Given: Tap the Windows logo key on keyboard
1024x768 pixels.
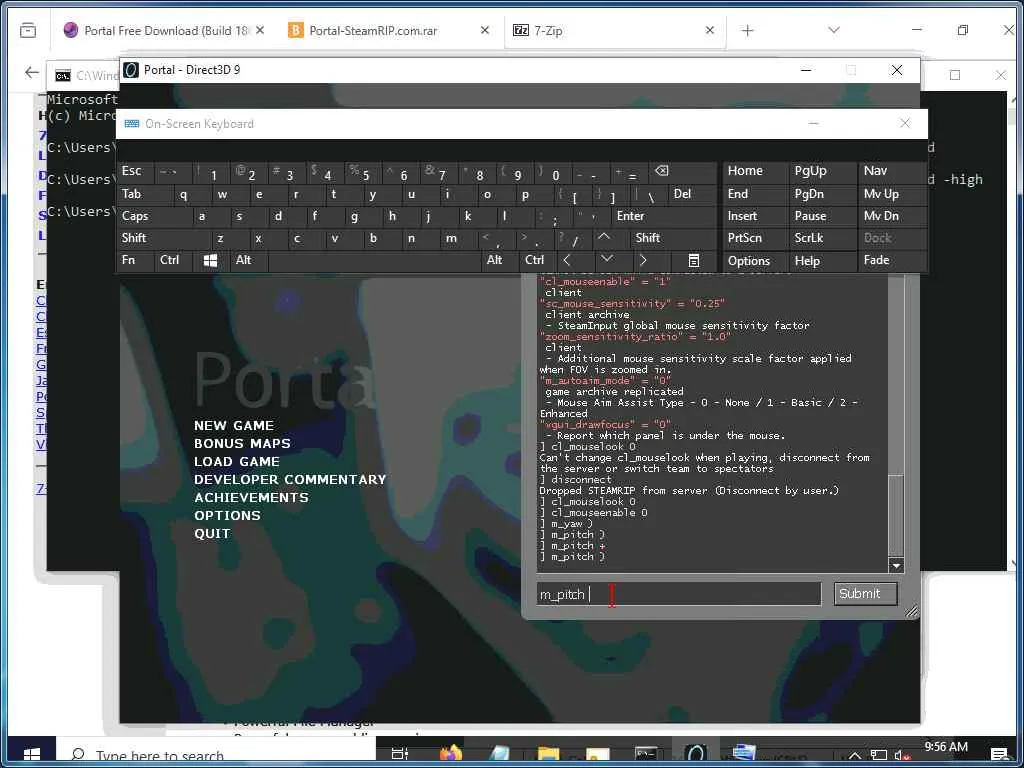Looking at the screenshot, I should (210, 261).
